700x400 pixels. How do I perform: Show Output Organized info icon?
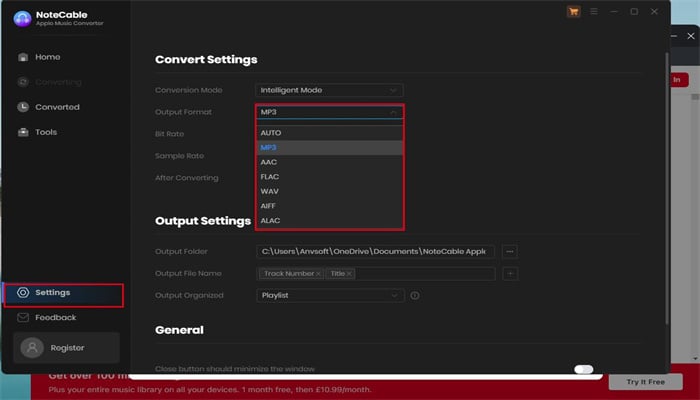[415, 296]
